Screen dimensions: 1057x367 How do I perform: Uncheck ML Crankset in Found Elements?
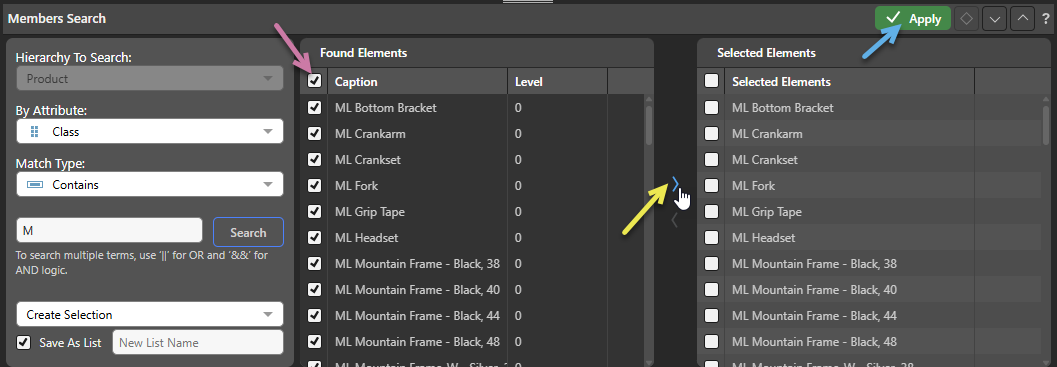(x=314, y=159)
